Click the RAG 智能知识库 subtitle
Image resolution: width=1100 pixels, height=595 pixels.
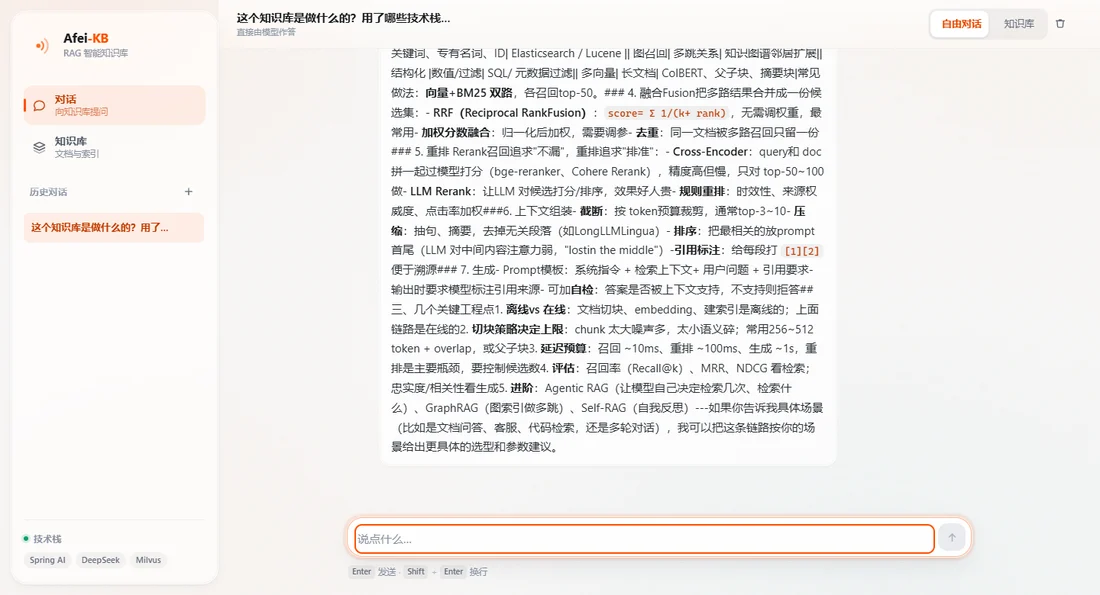pos(95,53)
